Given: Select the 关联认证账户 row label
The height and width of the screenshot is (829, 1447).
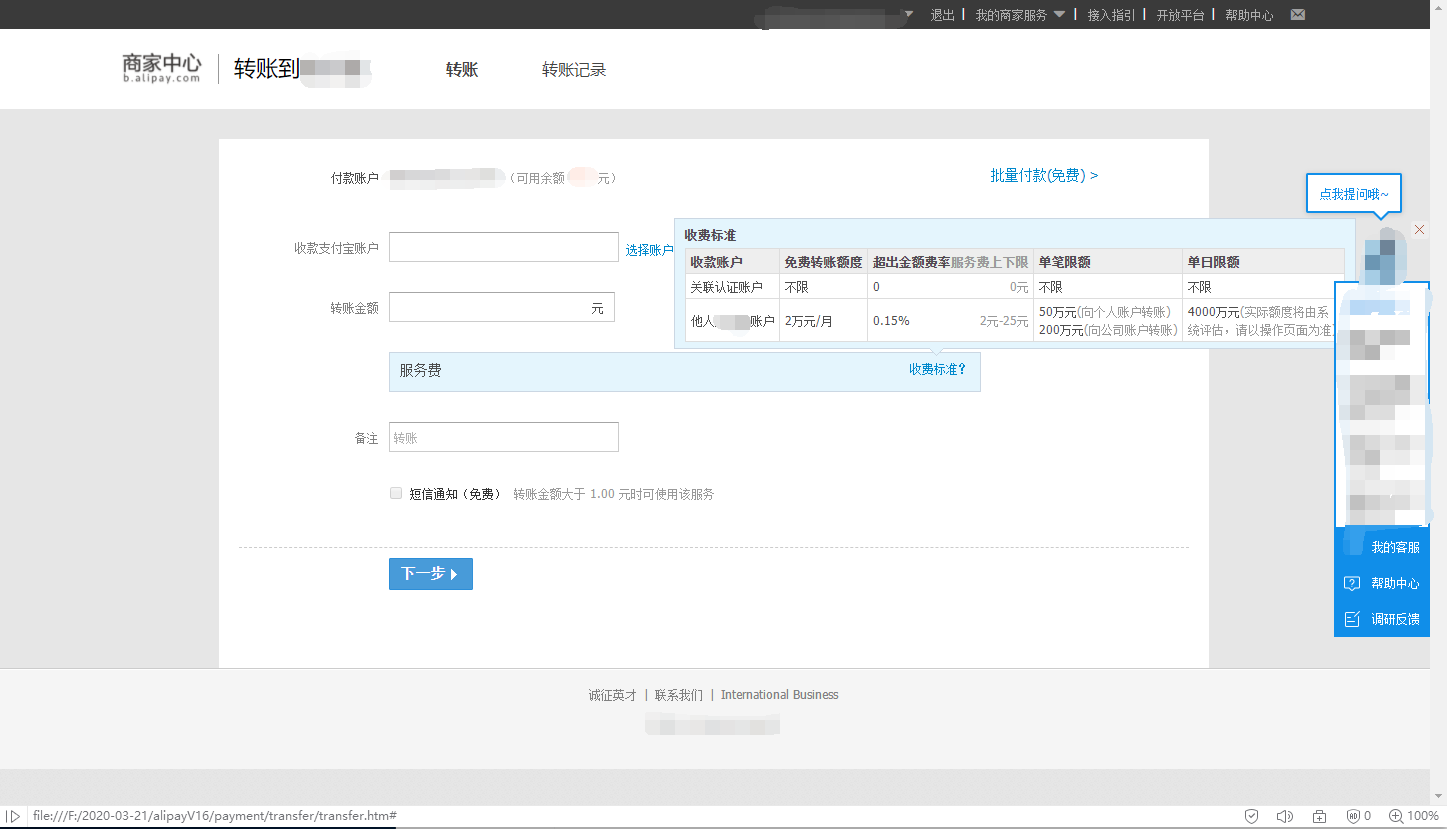Looking at the screenshot, I should click(x=726, y=287).
